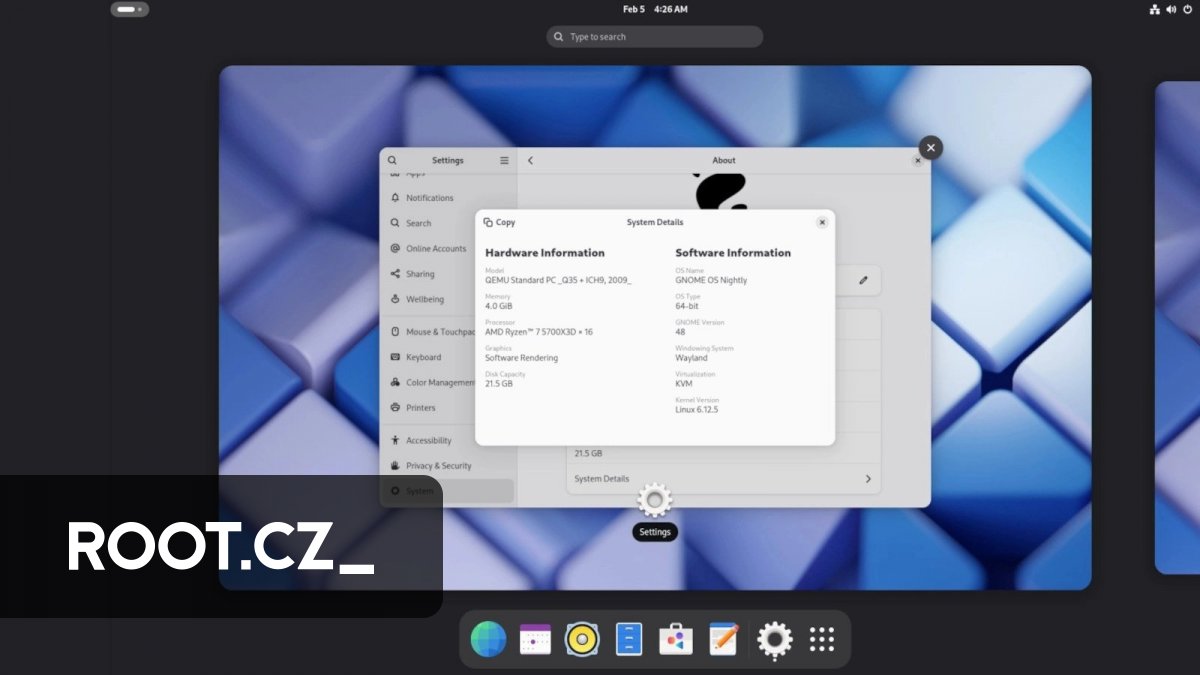This screenshot has height=675, width=1200.
Task: Open the Settings hamburger menu
Action: tap(504, 160)
